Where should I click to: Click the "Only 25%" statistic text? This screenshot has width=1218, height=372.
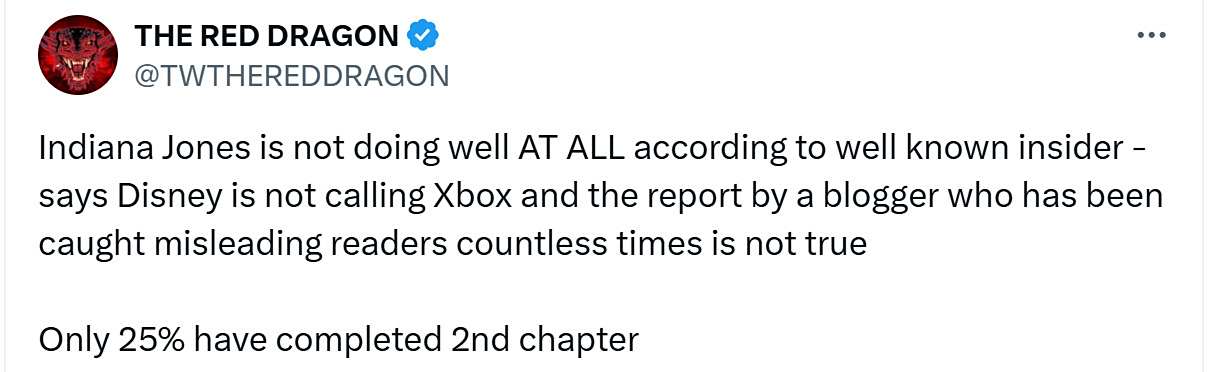[x=111, y=341]
